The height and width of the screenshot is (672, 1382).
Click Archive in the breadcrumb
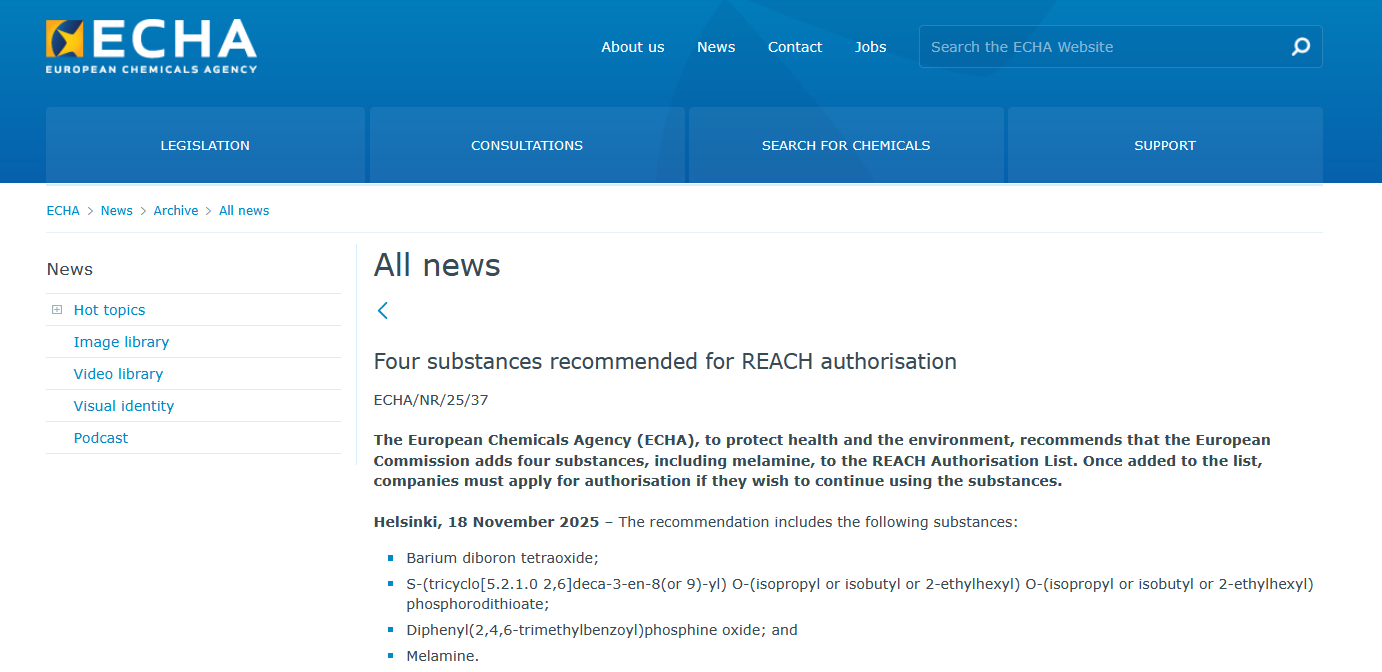pyautogui.click(x=176, y=211)
